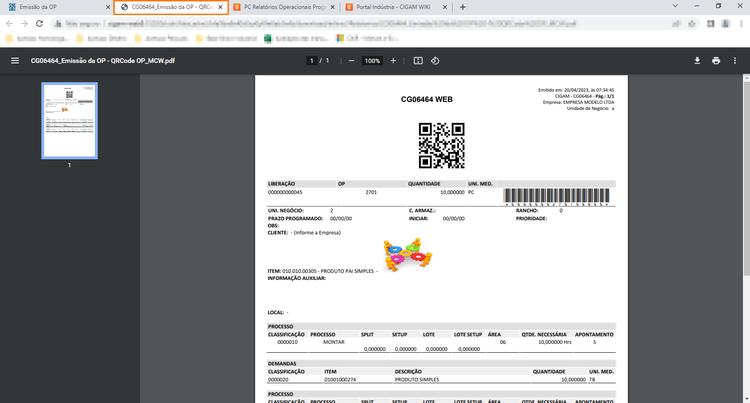Viewport: 750px width, 403px height.
Task: Open the PDF viewer more actions menu
Action: tap(735, 61)
